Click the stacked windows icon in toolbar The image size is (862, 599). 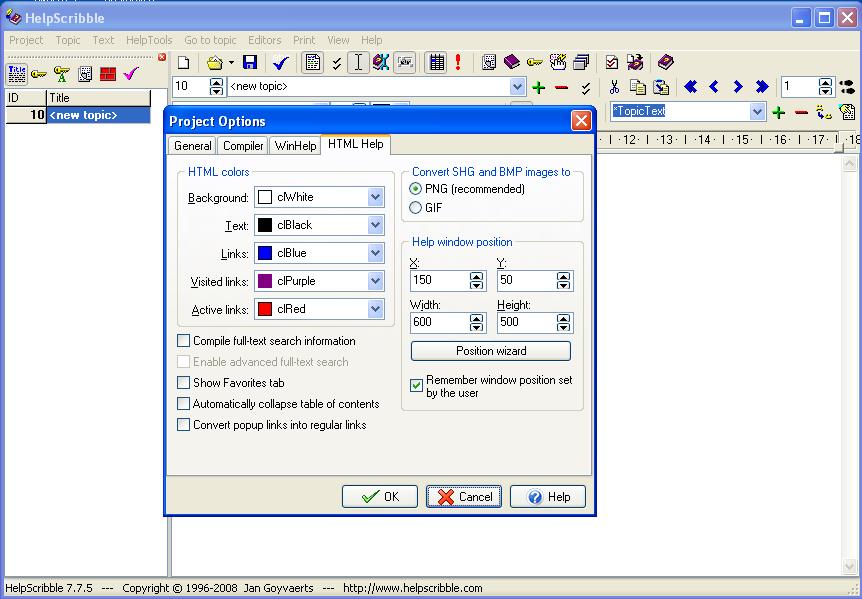click(581, 62)
